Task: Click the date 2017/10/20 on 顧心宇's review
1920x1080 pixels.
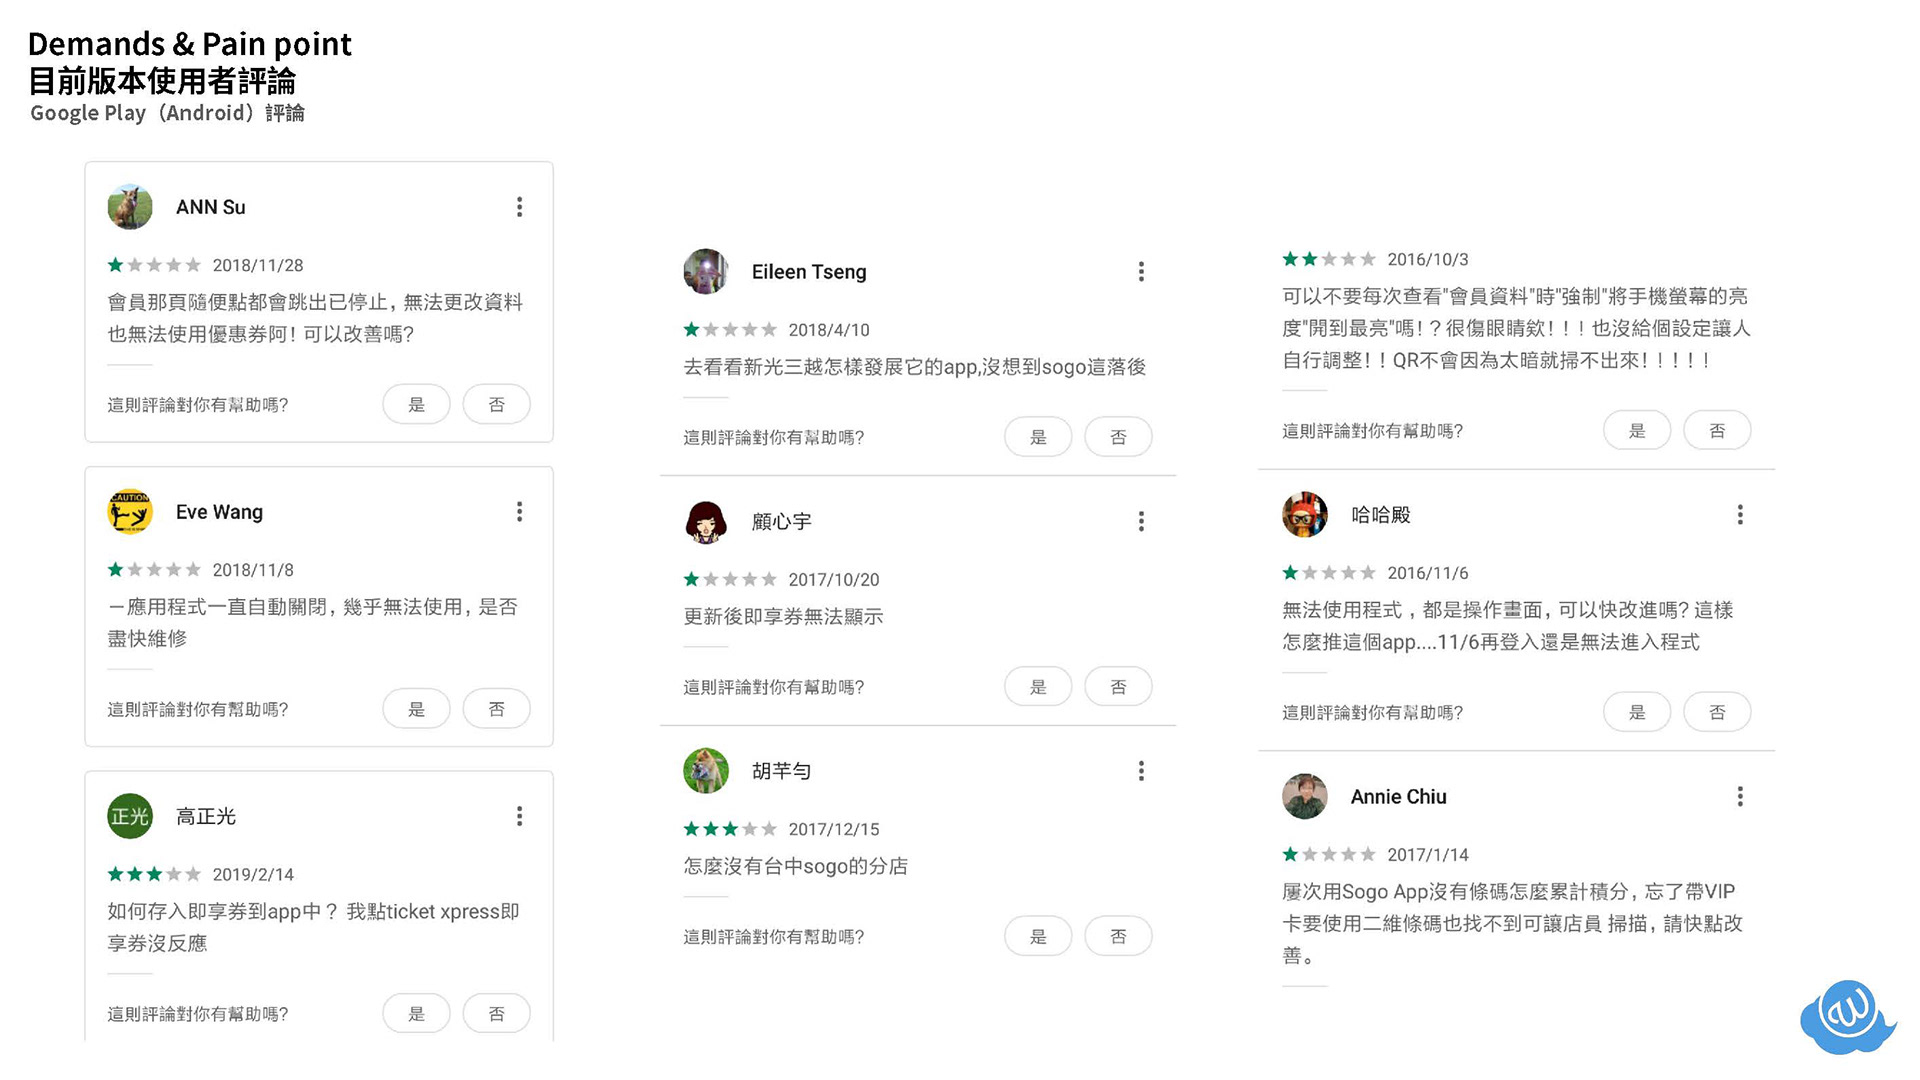Action: [834, 580]
